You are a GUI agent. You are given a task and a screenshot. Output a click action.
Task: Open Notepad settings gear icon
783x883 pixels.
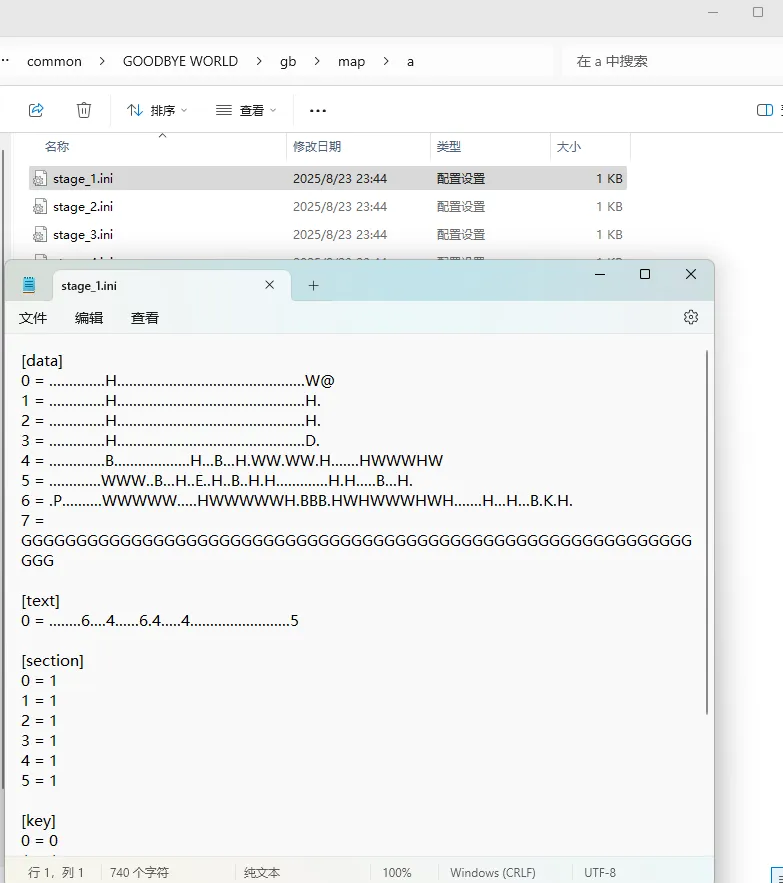[690, 317]
